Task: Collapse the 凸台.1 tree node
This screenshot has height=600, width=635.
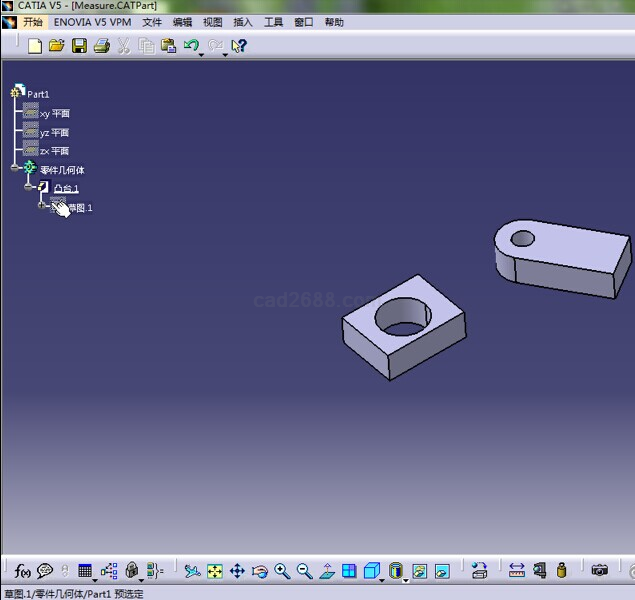Action: pyautogui.click(x=29, y=188)
